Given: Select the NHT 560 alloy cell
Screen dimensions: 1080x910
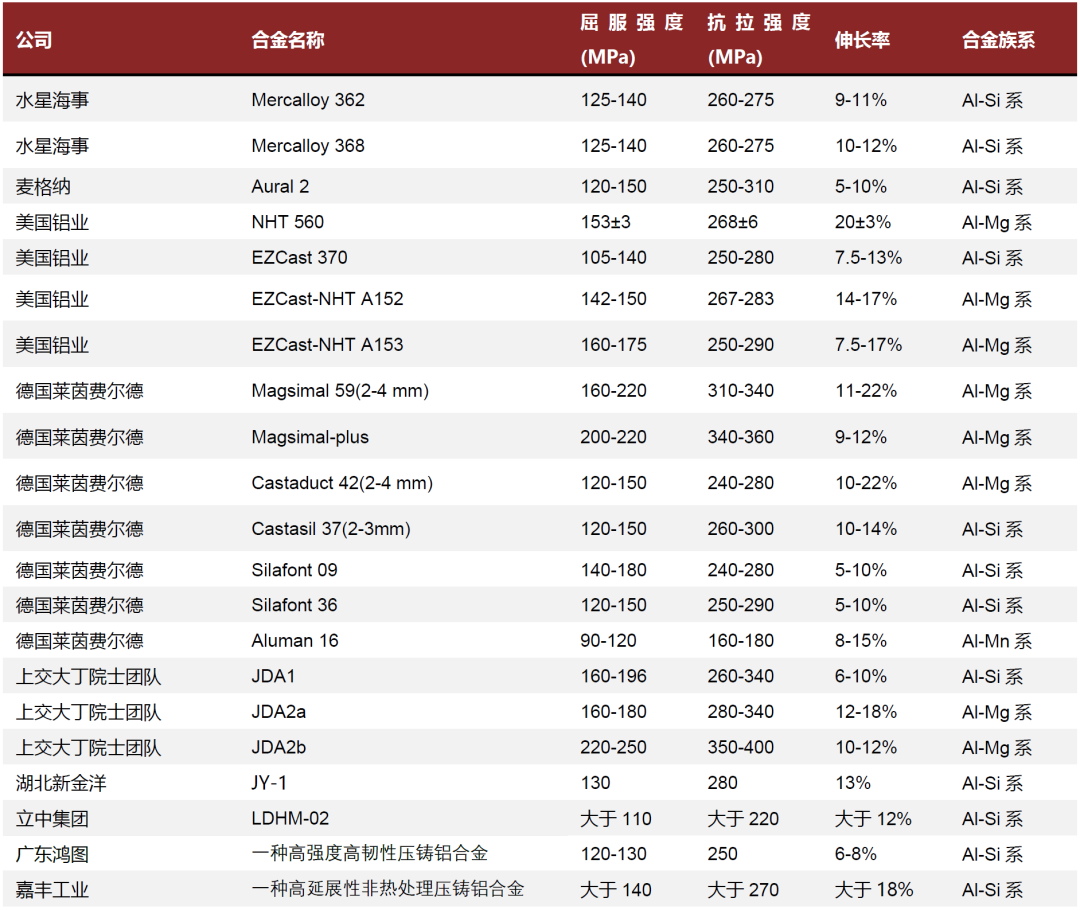Looking at the screenshot, I should point(287,222).
